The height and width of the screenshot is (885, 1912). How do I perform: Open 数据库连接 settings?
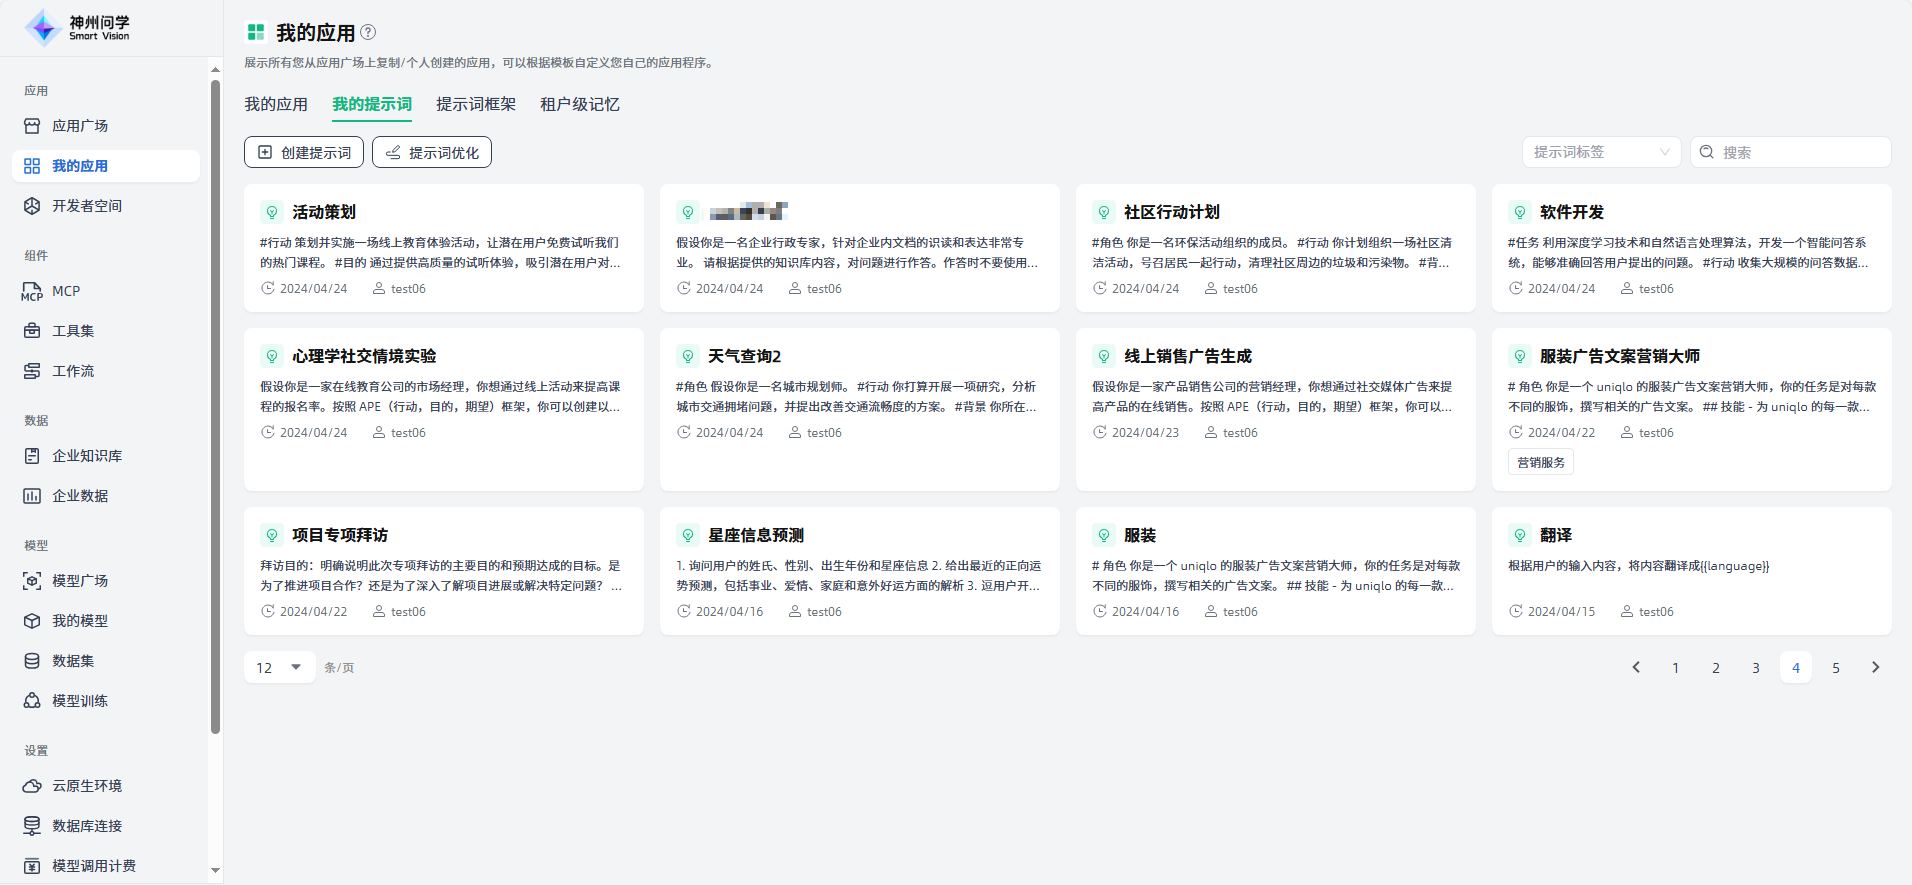tap(87, 826)
